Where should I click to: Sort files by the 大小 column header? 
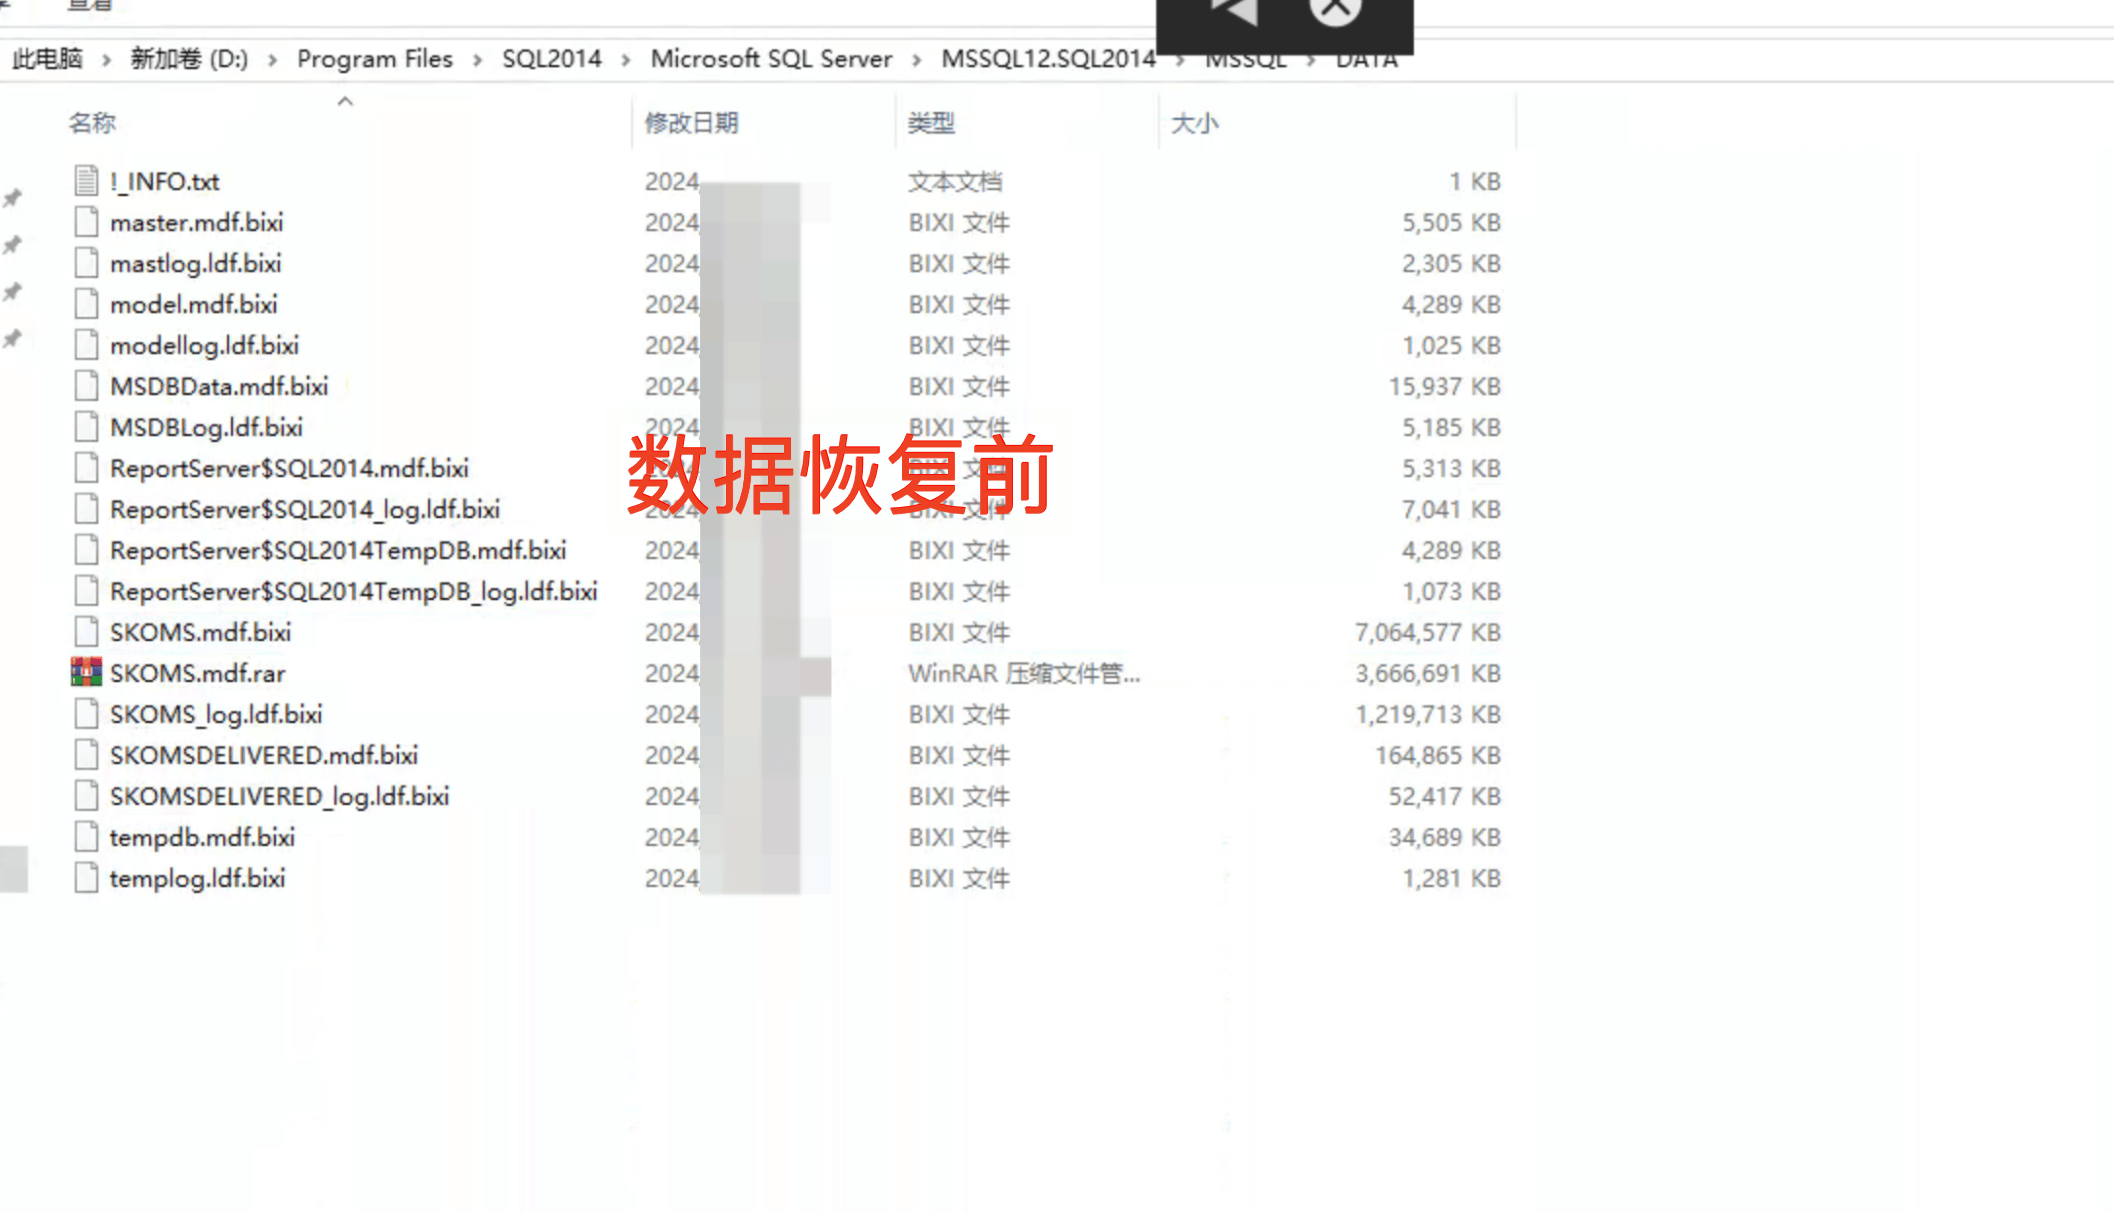click(x=1194, y=123)
